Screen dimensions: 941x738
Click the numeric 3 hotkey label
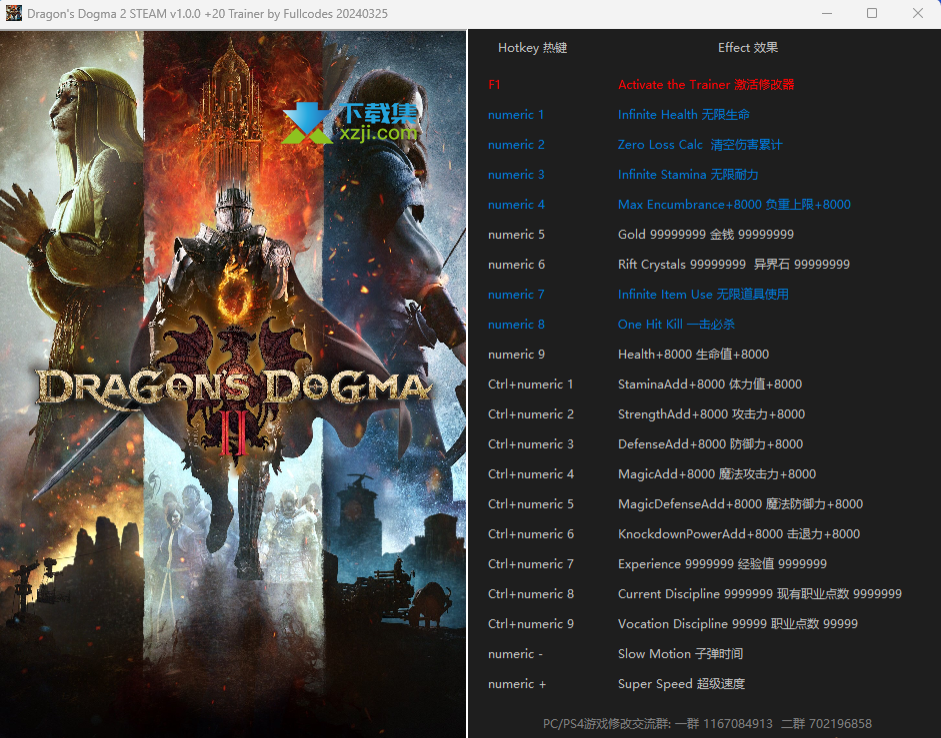[516, 175]
